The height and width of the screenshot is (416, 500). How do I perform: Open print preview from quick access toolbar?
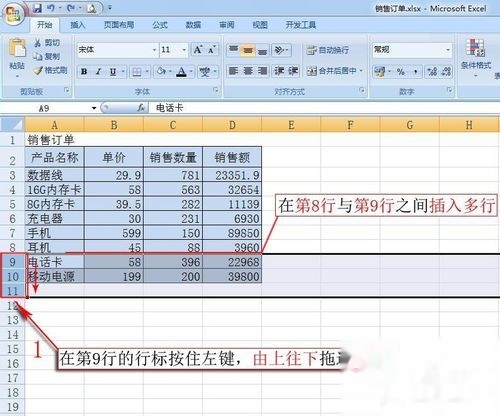91,9
